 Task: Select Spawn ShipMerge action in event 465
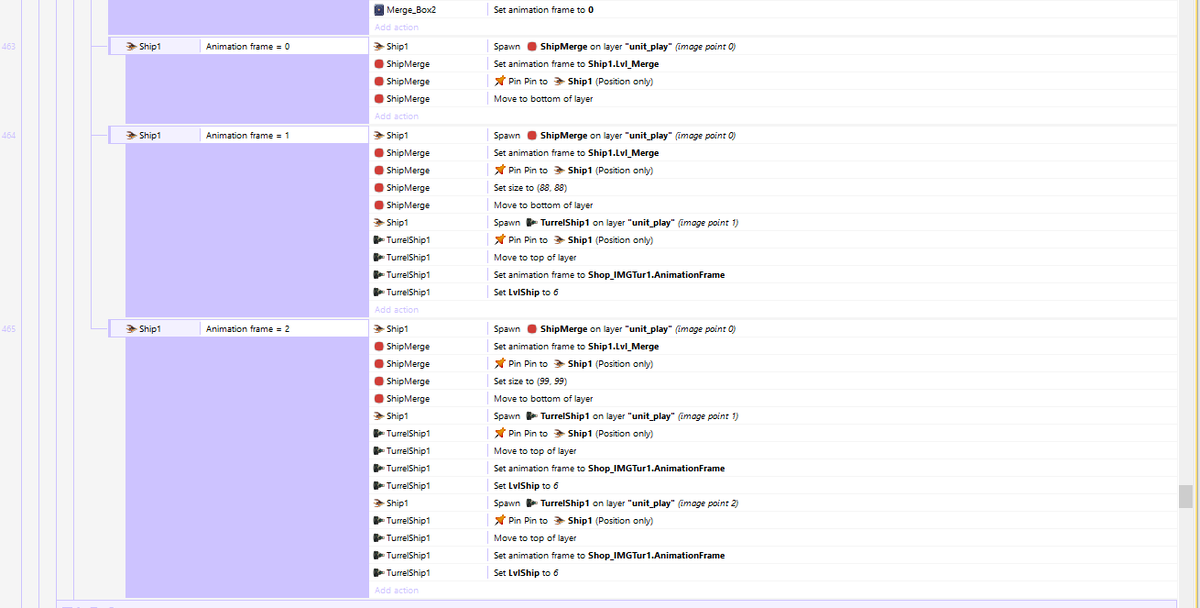[x=615, y=329]
